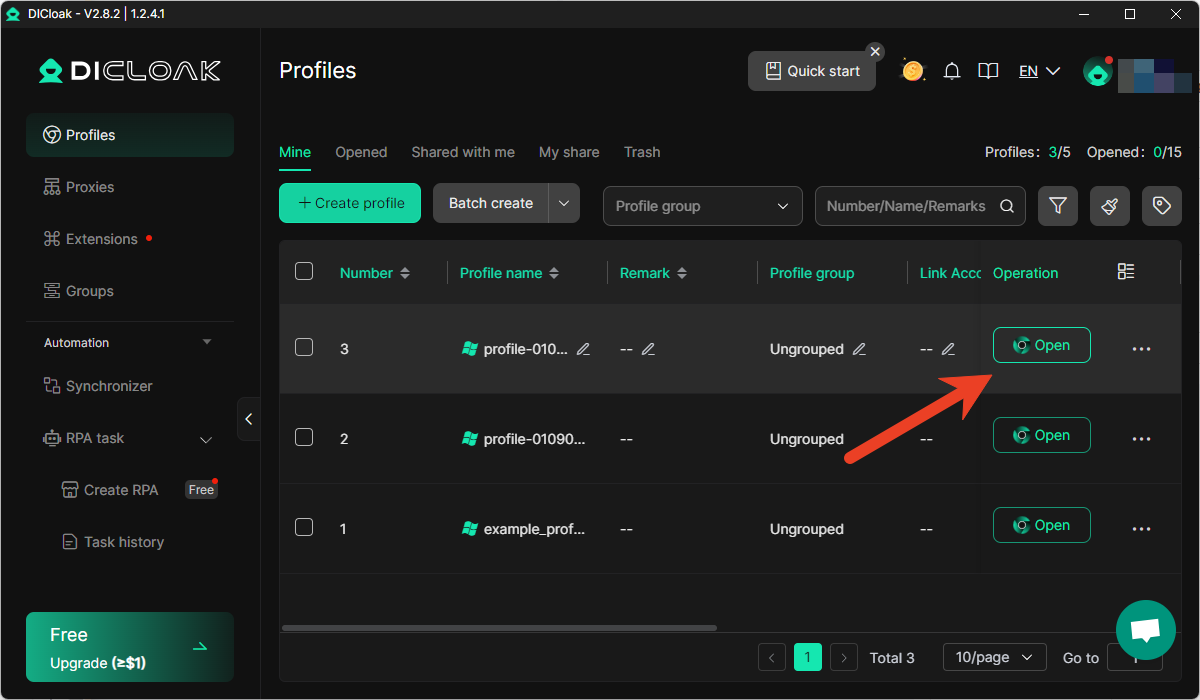
Task: Open the notifications bell
Action: pyautogui.click(x=952, y=71)
